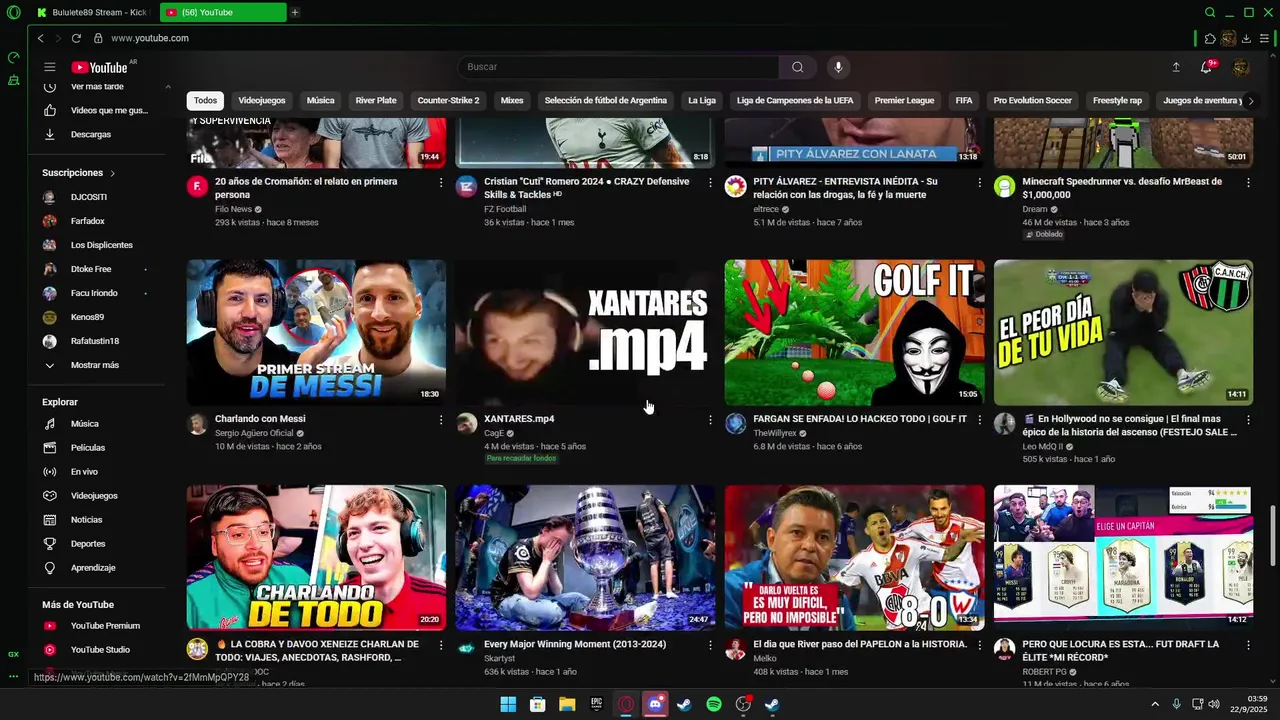
Task: Open Suscripciones section chevron
Action: (112, 173)
